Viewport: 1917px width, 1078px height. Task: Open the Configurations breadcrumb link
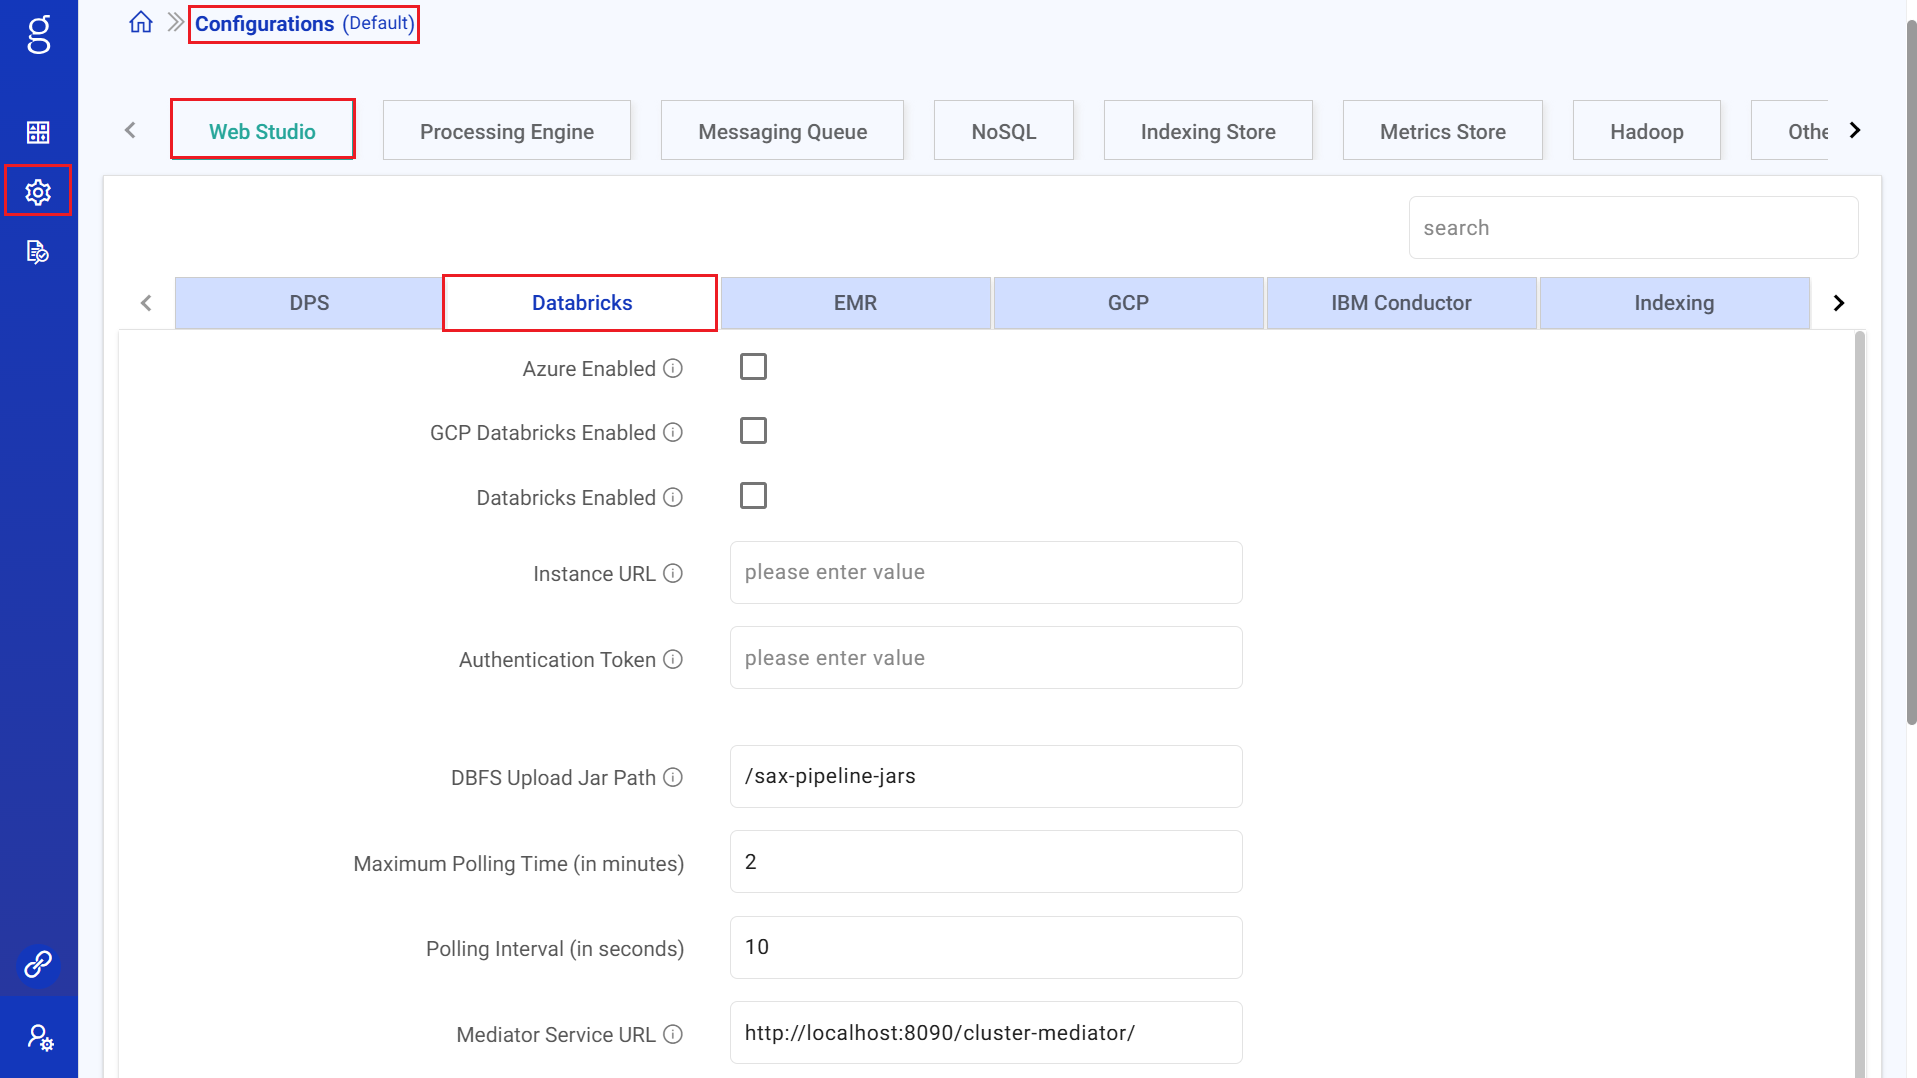coord(264,24)
